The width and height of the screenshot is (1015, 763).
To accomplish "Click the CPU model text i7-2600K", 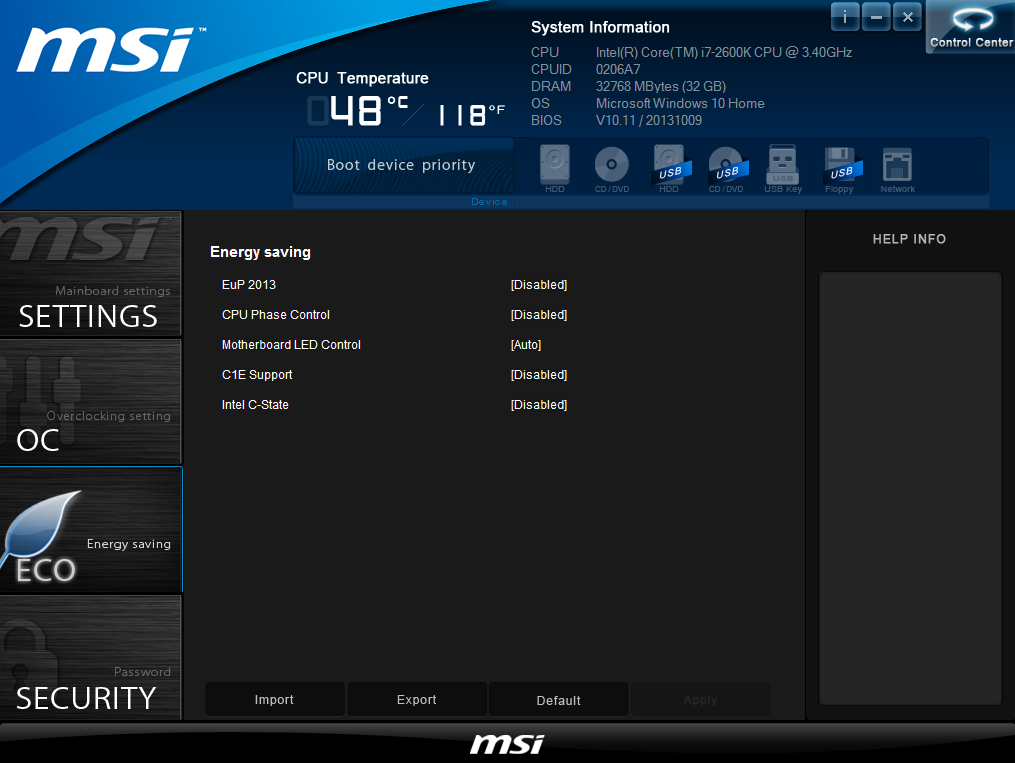I will [724, 52].
